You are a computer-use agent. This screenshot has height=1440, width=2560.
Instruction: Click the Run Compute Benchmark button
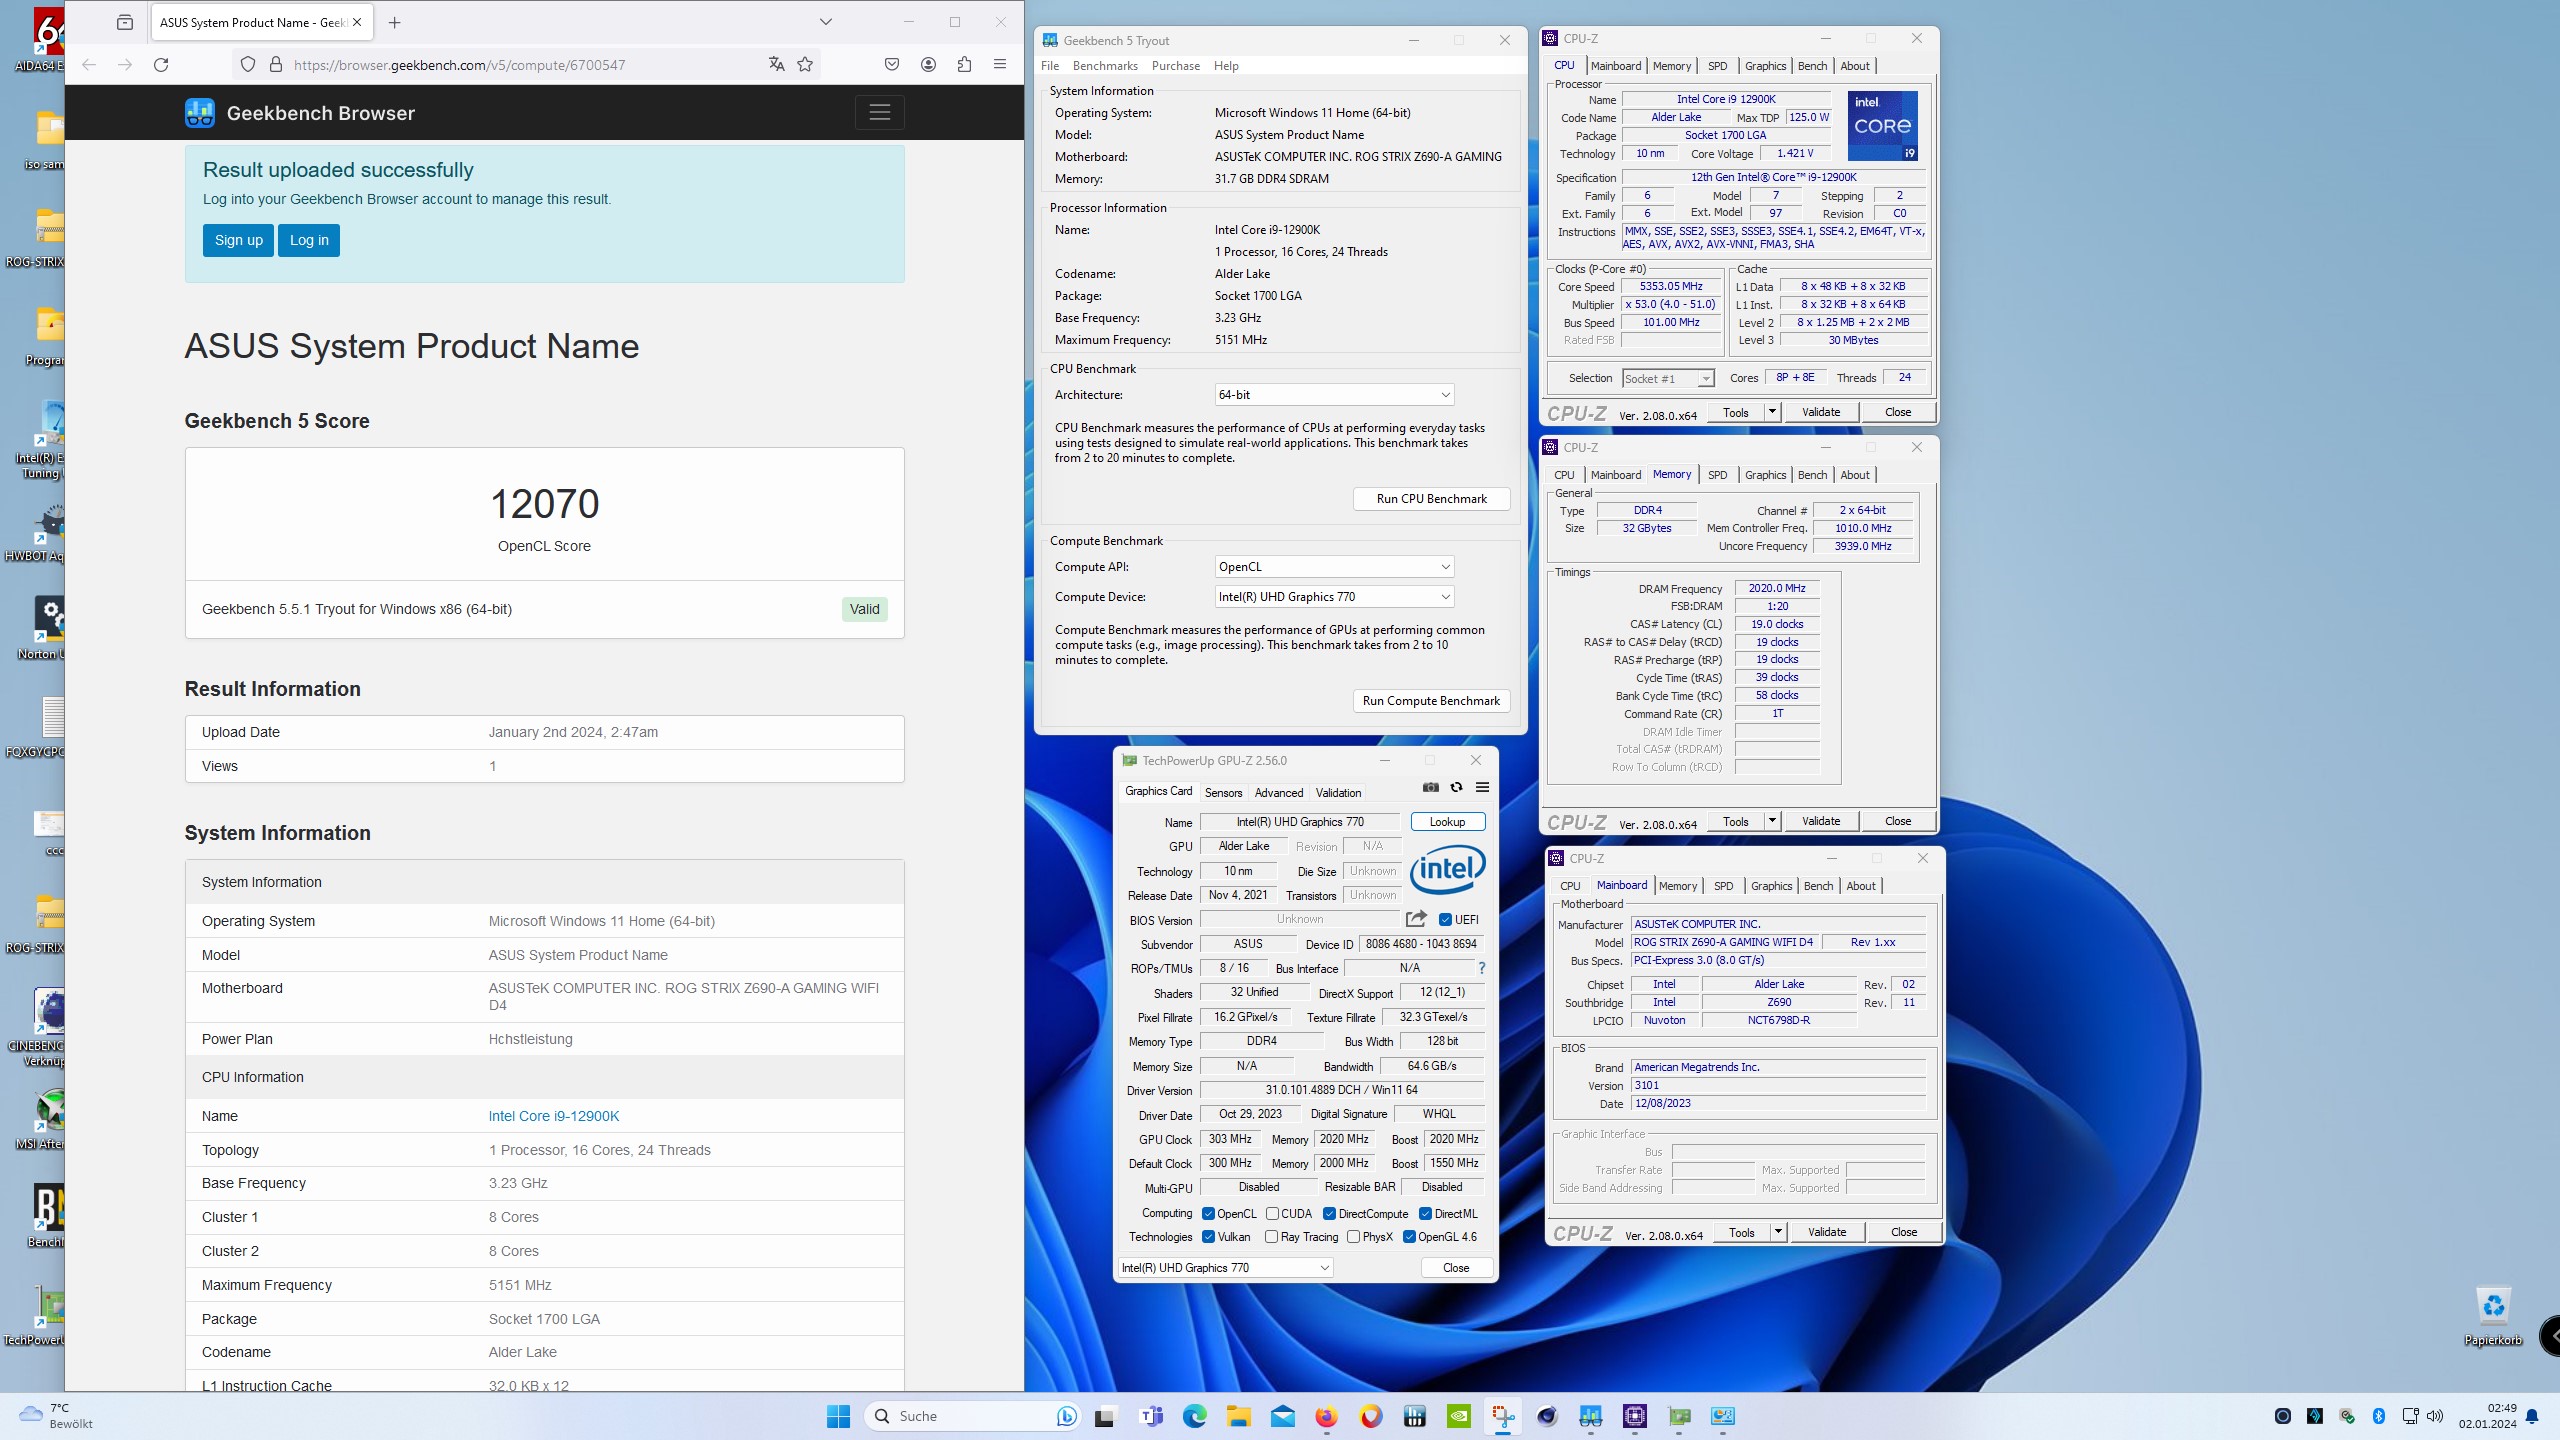point(1431,700)
